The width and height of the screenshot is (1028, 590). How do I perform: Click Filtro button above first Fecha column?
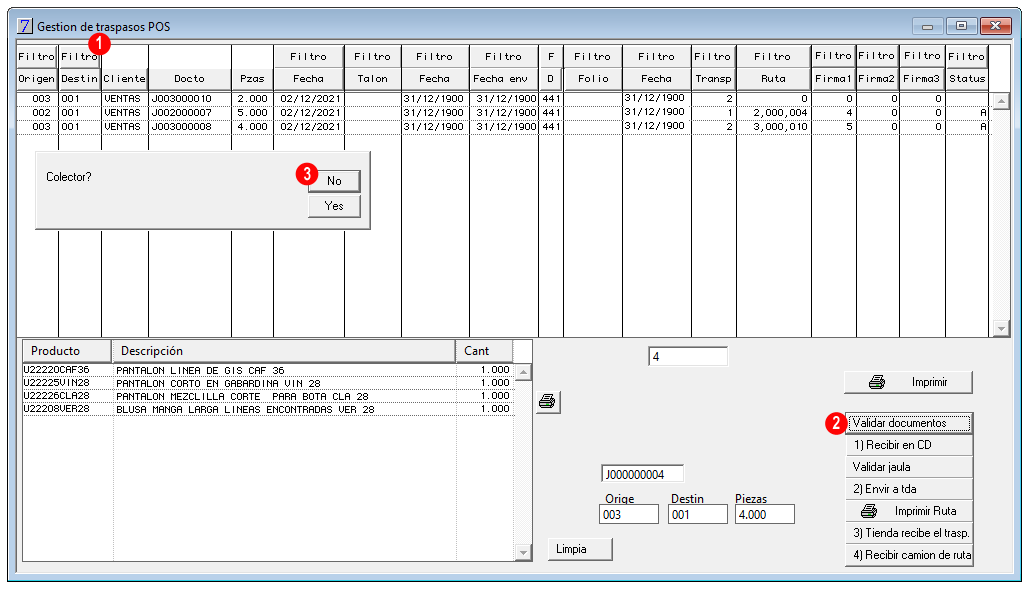click(x=308, y=56)
